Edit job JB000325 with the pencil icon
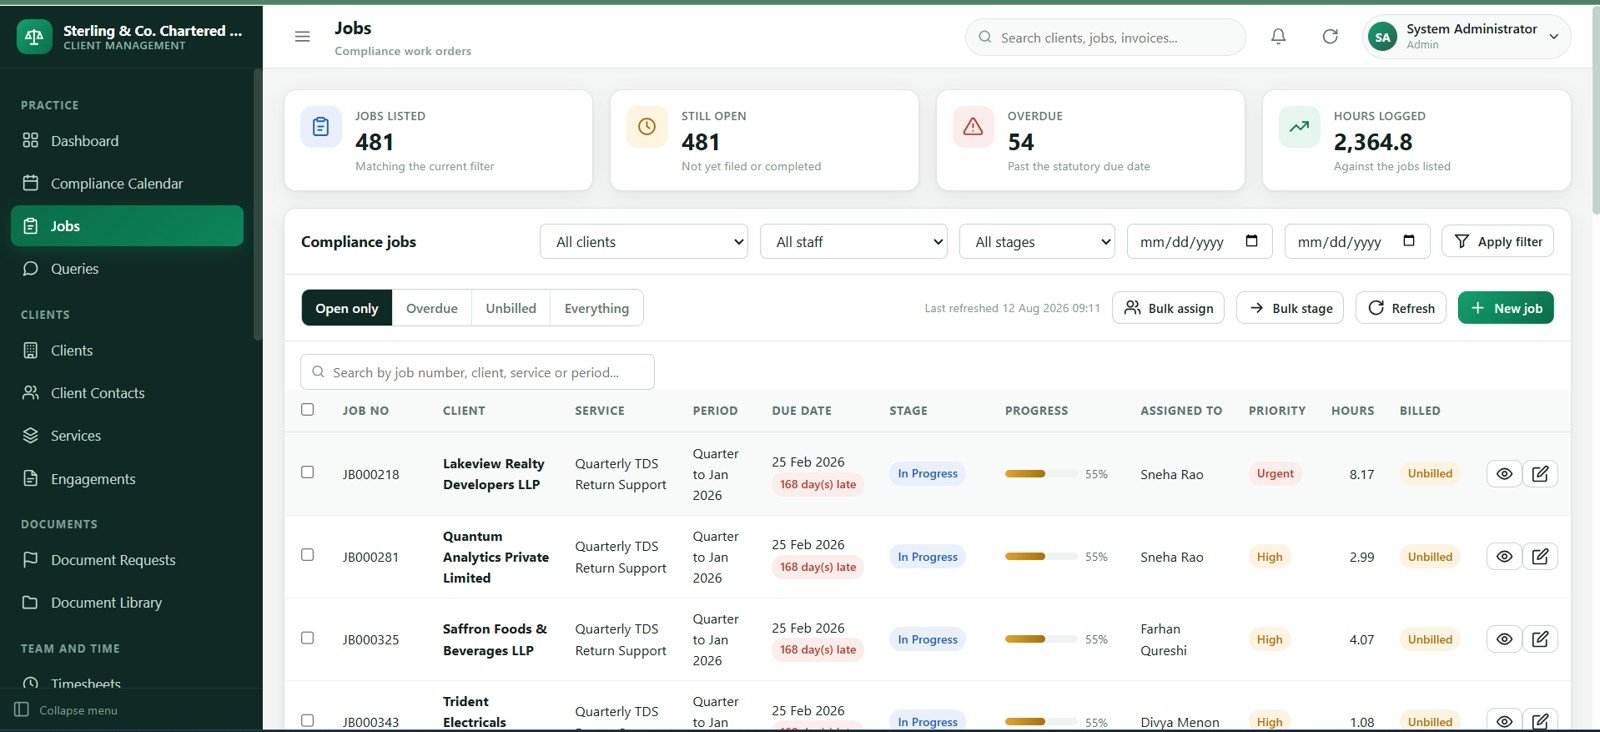This screenshot has height=732, width=1600. [x=1540, y=639]
